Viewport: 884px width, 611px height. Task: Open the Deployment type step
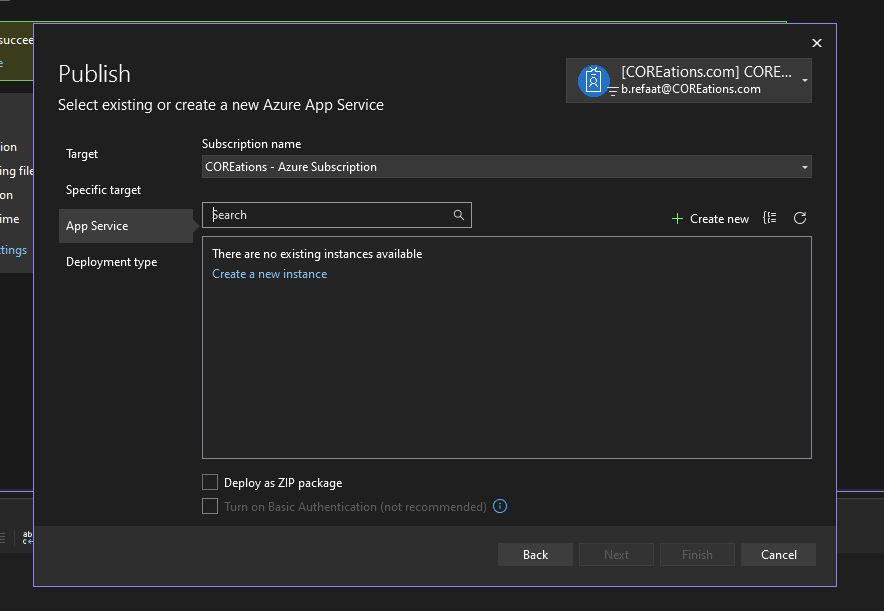tap(111, 262)
